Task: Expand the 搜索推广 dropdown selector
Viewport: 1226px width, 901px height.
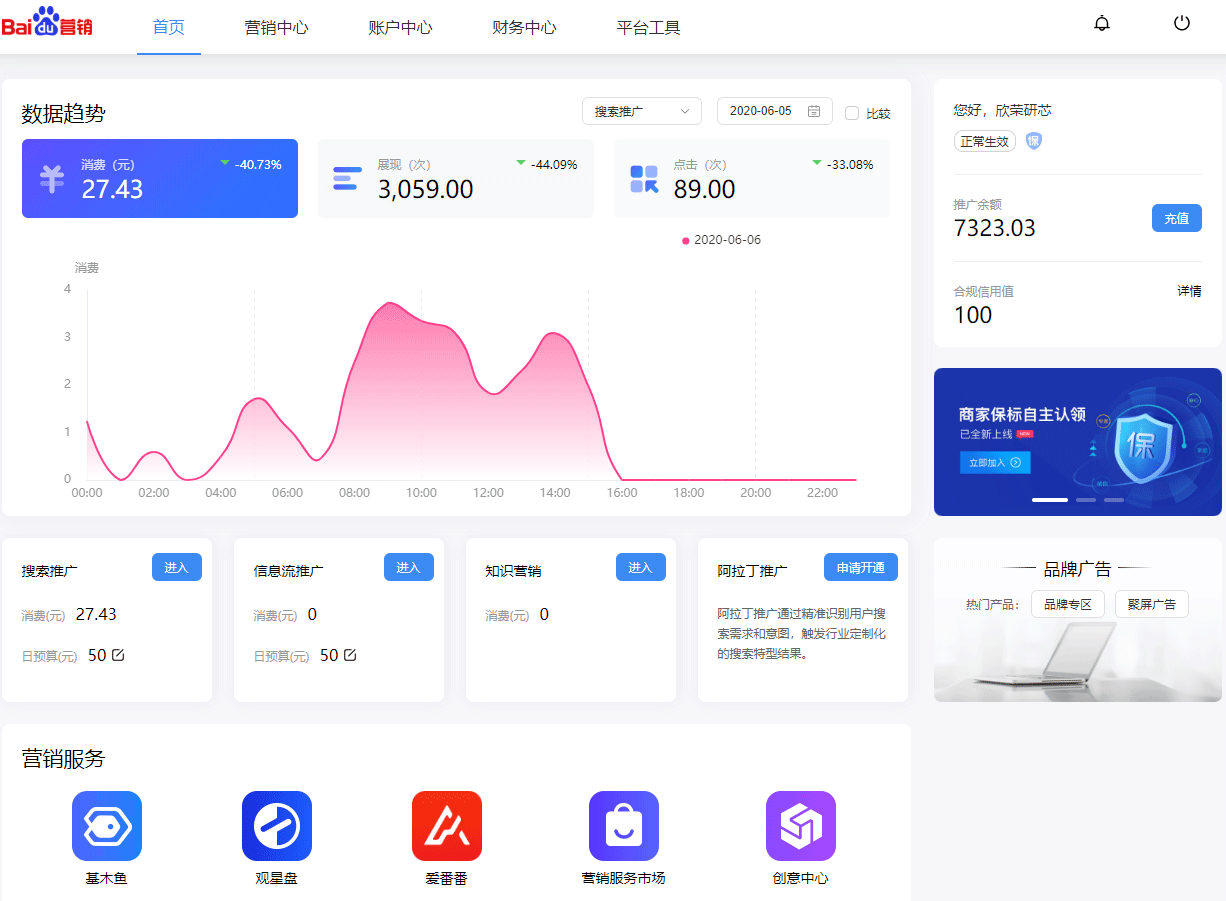Action: point(641,111)
